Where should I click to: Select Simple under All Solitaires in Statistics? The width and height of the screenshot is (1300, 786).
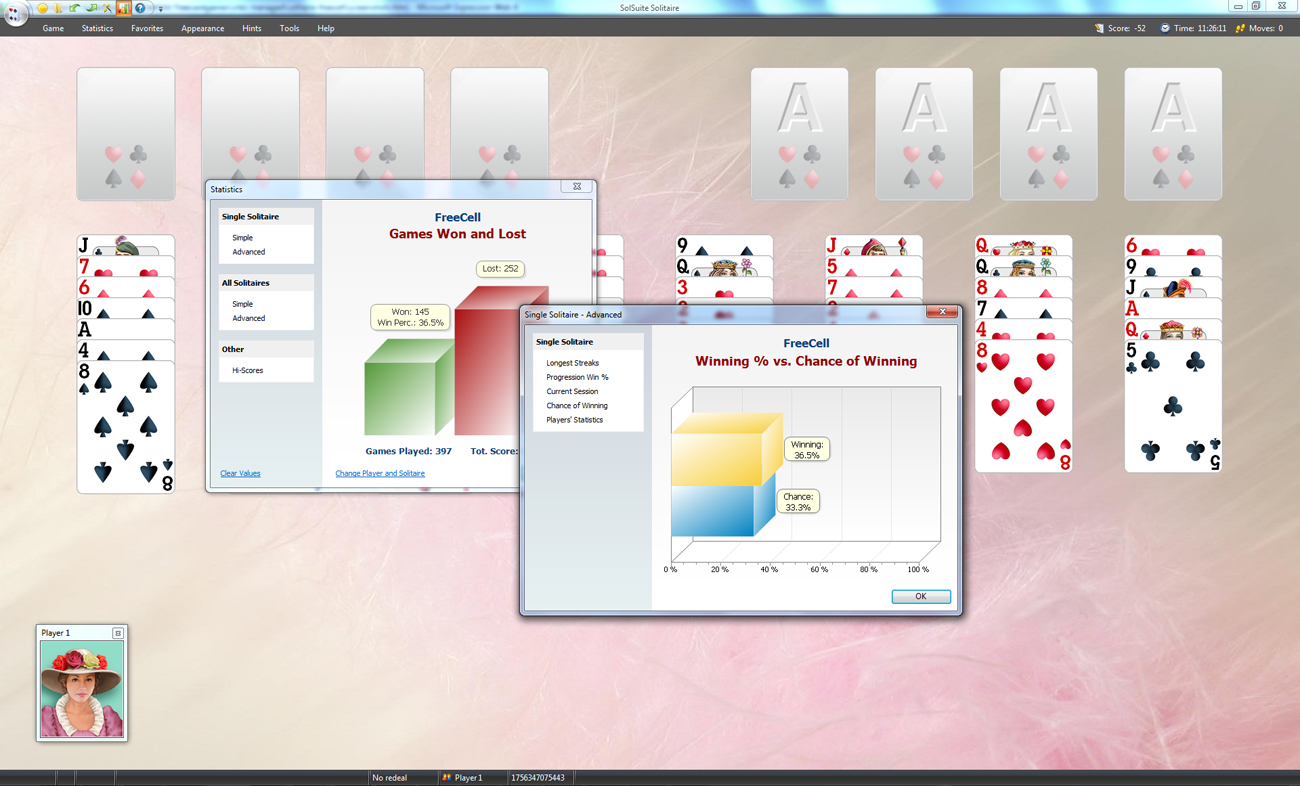[x=242, y=304]
